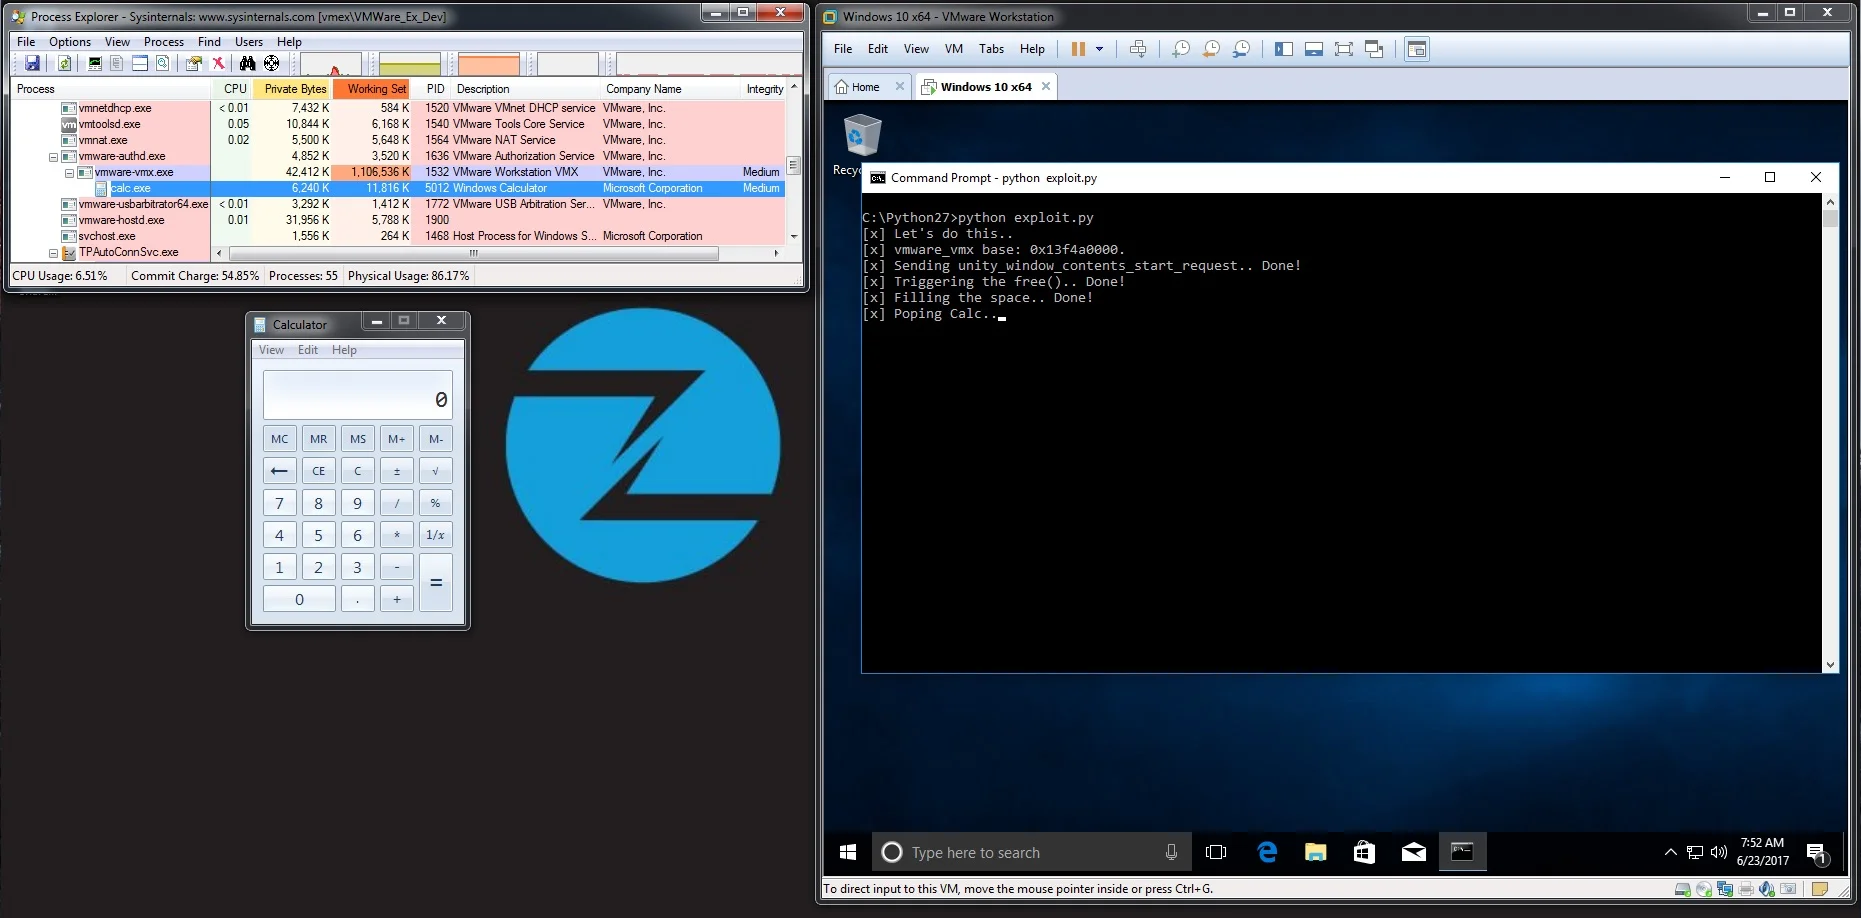Image resolution: width=1861 pixels, height=918 pixels.
Task: Click the Show Process Tree toolbar icon
Action: (117, 64)
